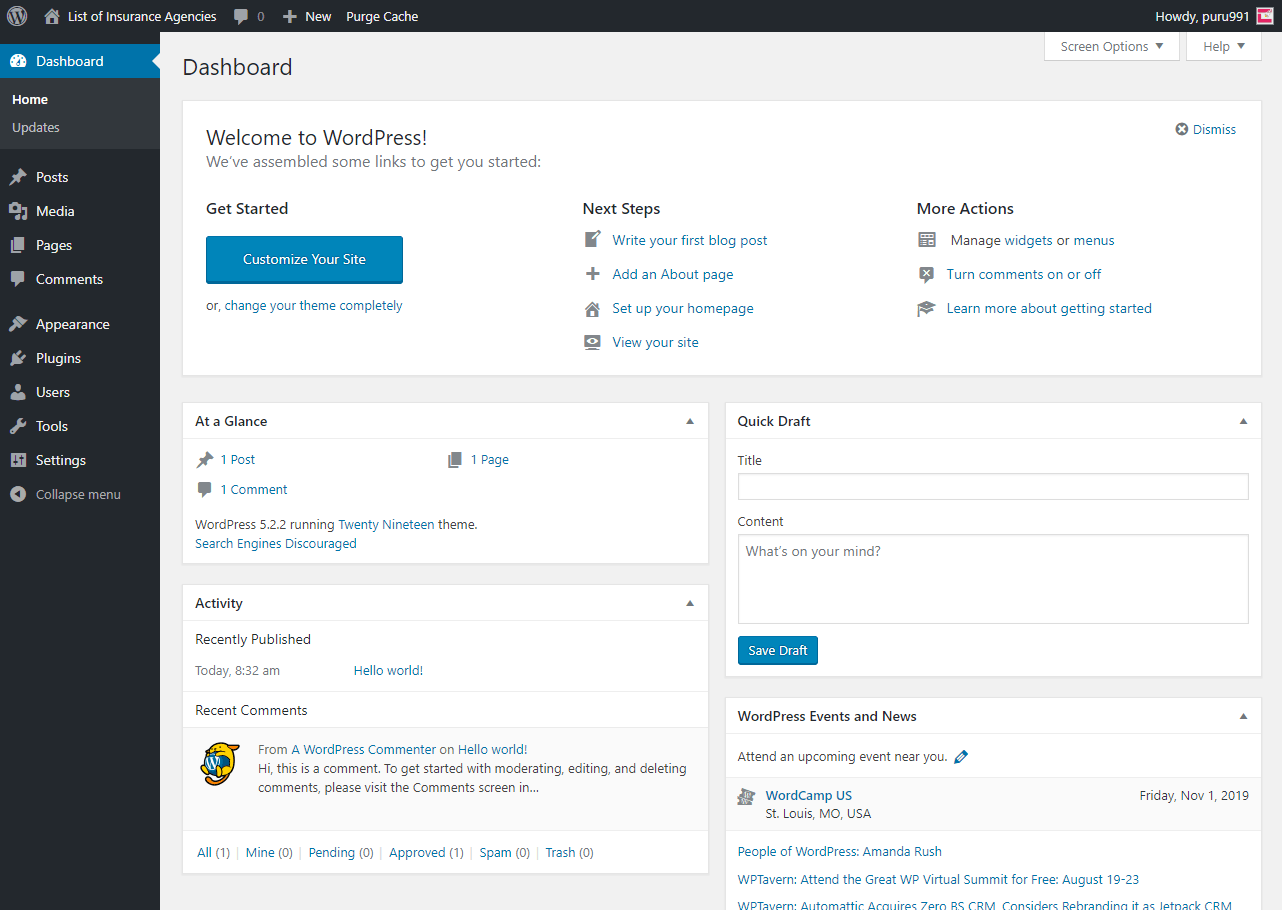Filter comments by Pending
This screenshot has width=1282, height=910.
coord(332,853)
